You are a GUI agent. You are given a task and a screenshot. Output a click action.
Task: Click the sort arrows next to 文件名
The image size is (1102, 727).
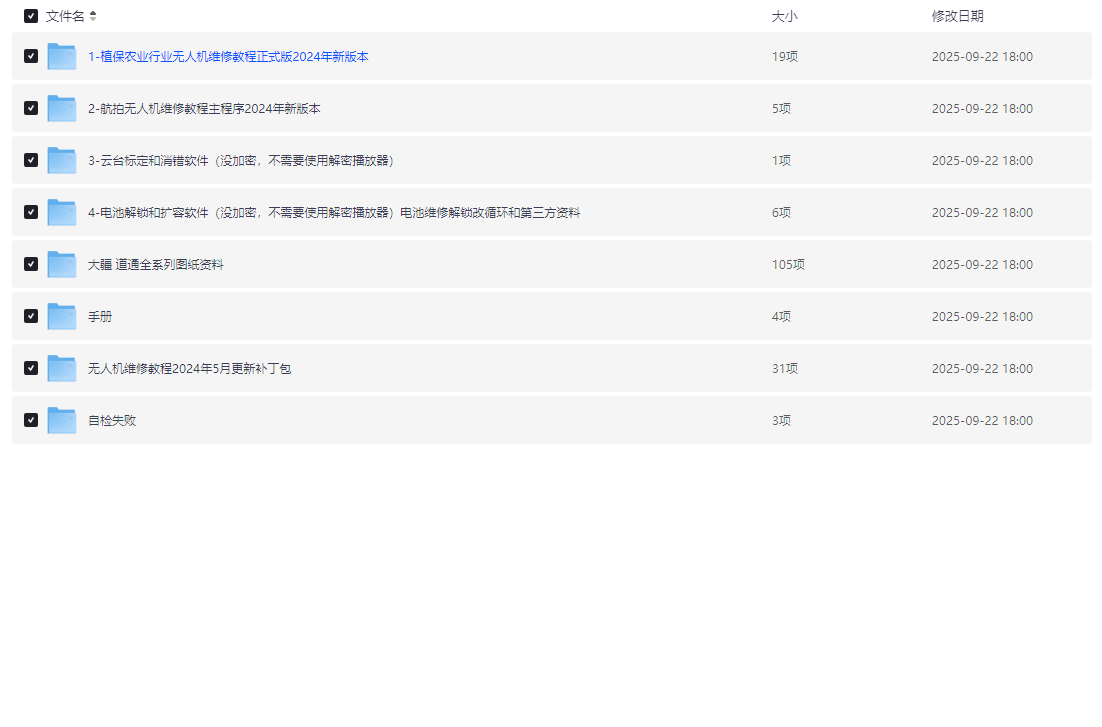pyautogui.click(x=93, y=16)
